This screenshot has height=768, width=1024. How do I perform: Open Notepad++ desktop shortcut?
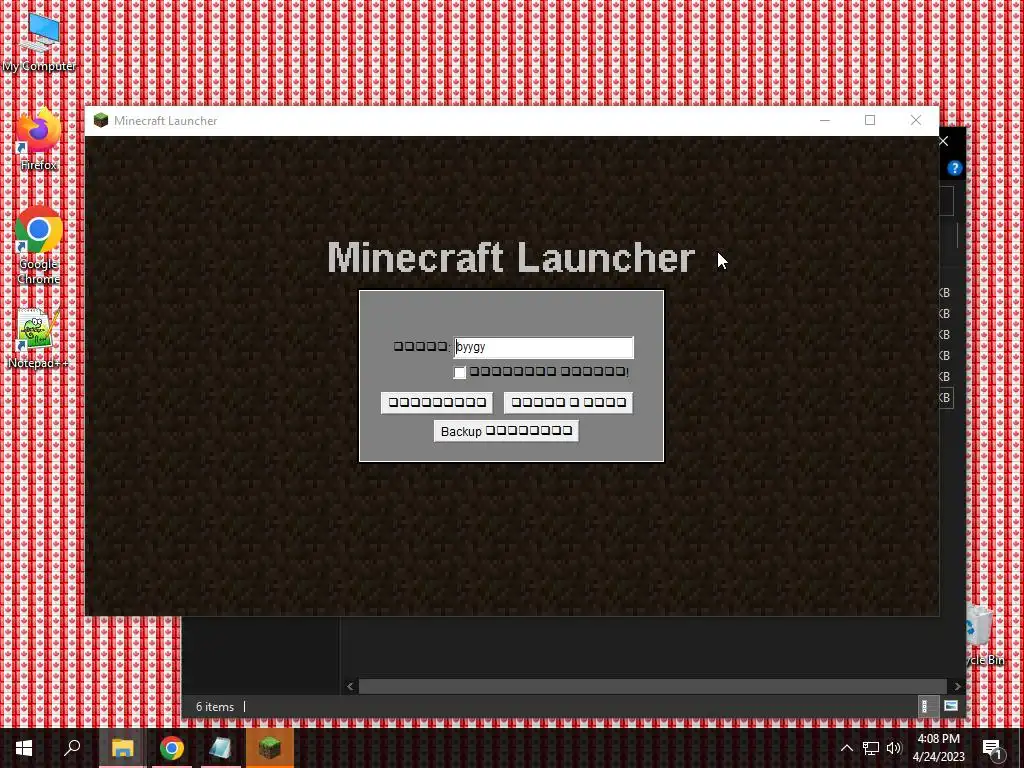[39, 338]
